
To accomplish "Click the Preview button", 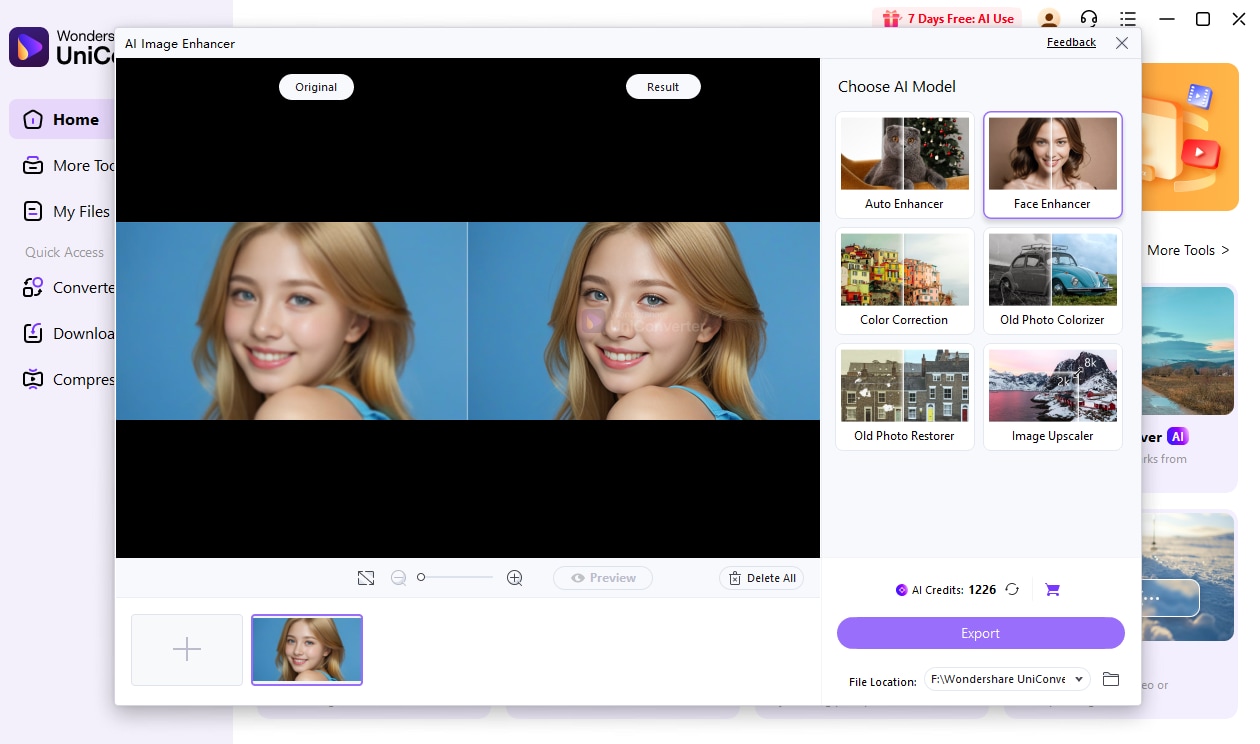I will [x=603, y=578].
